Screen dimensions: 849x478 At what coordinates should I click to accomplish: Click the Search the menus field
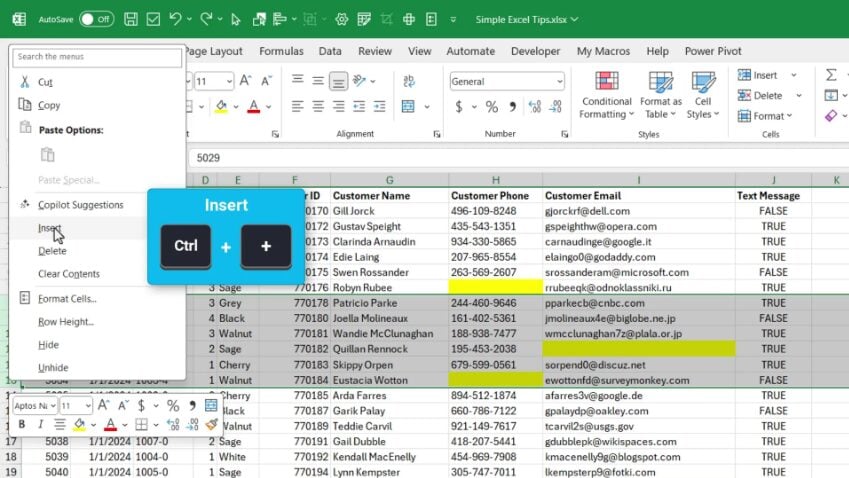coord(97,57)
